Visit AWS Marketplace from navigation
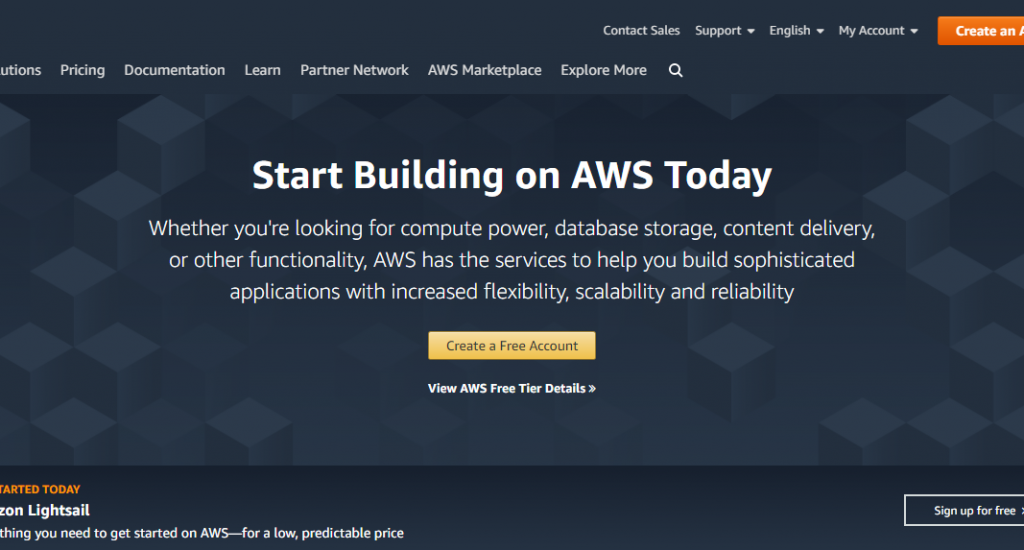The image size is (1024, 550). point(485,70)
